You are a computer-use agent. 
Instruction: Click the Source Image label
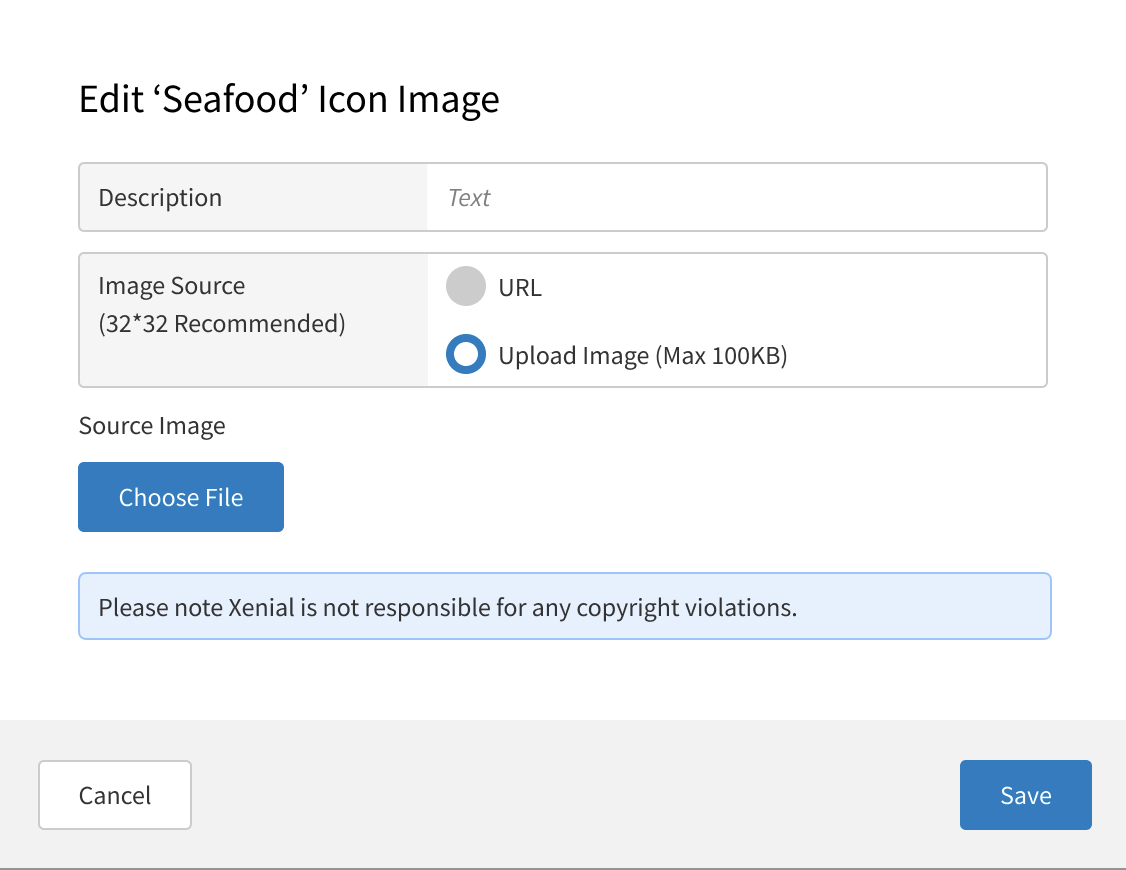coord(152,425)
